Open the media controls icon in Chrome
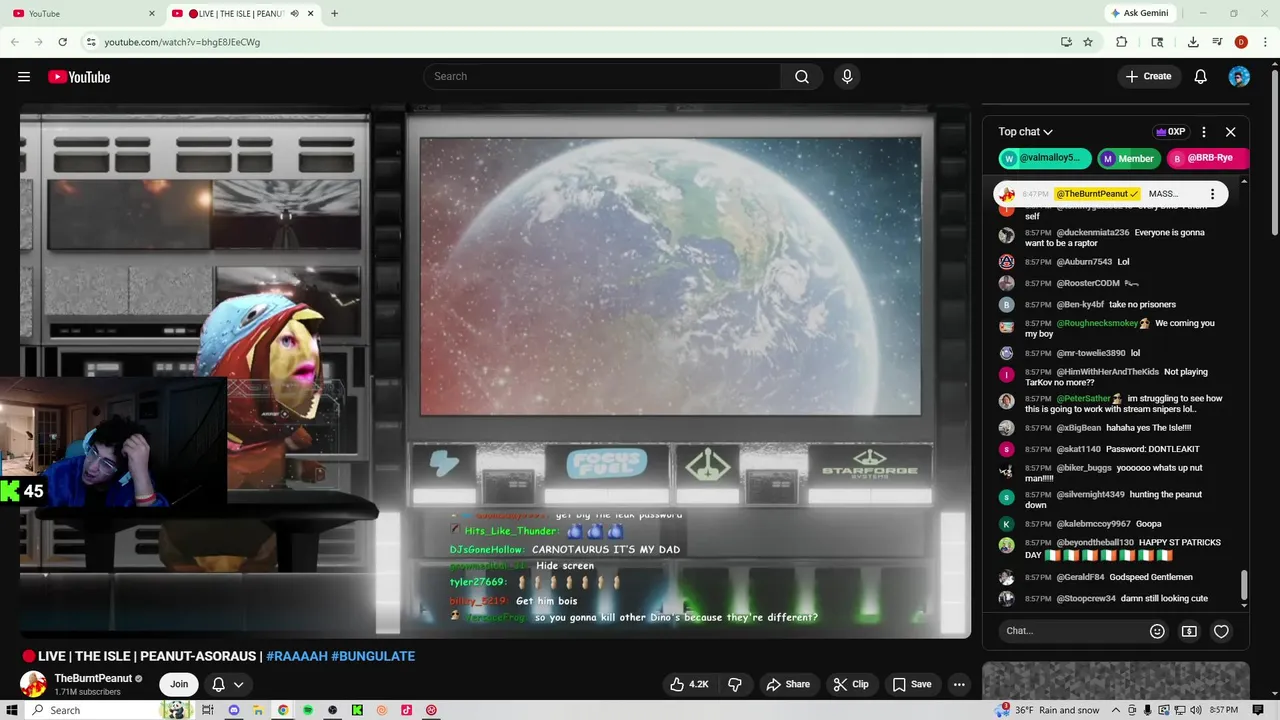 [1217, 42]
